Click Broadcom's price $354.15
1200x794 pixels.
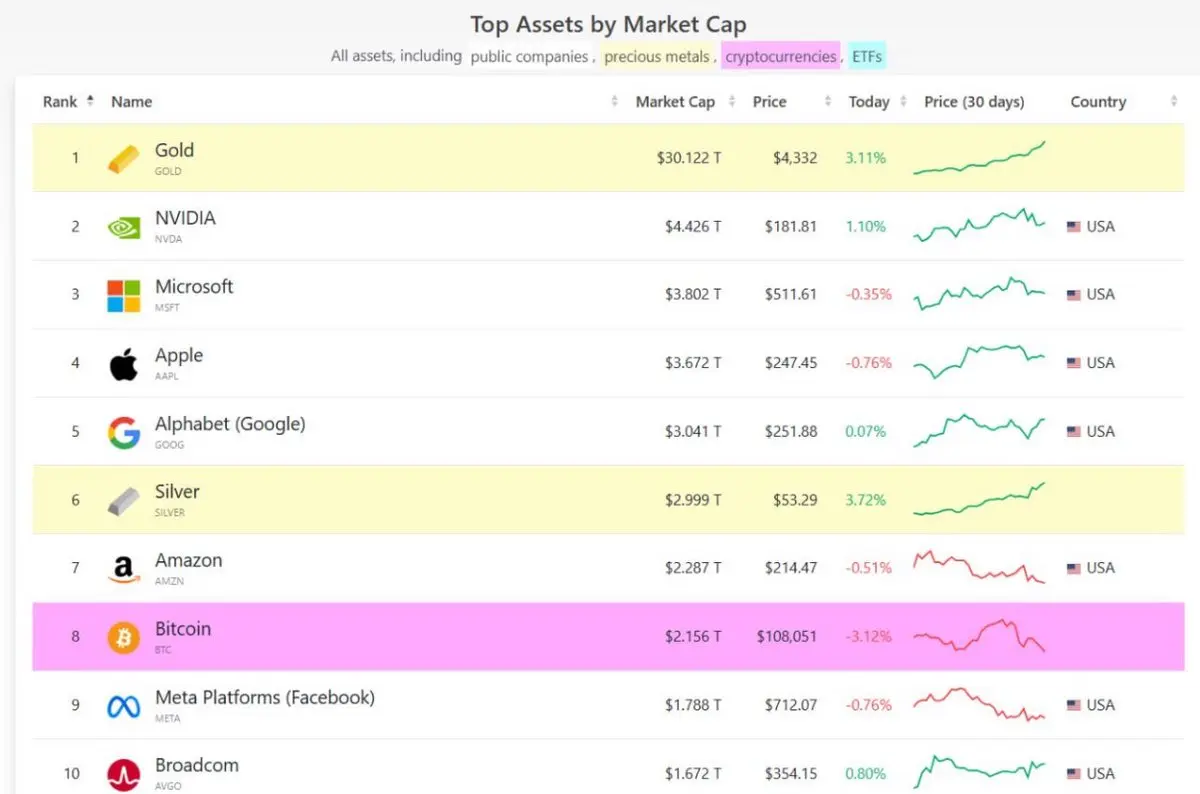(x=791, y=774)
